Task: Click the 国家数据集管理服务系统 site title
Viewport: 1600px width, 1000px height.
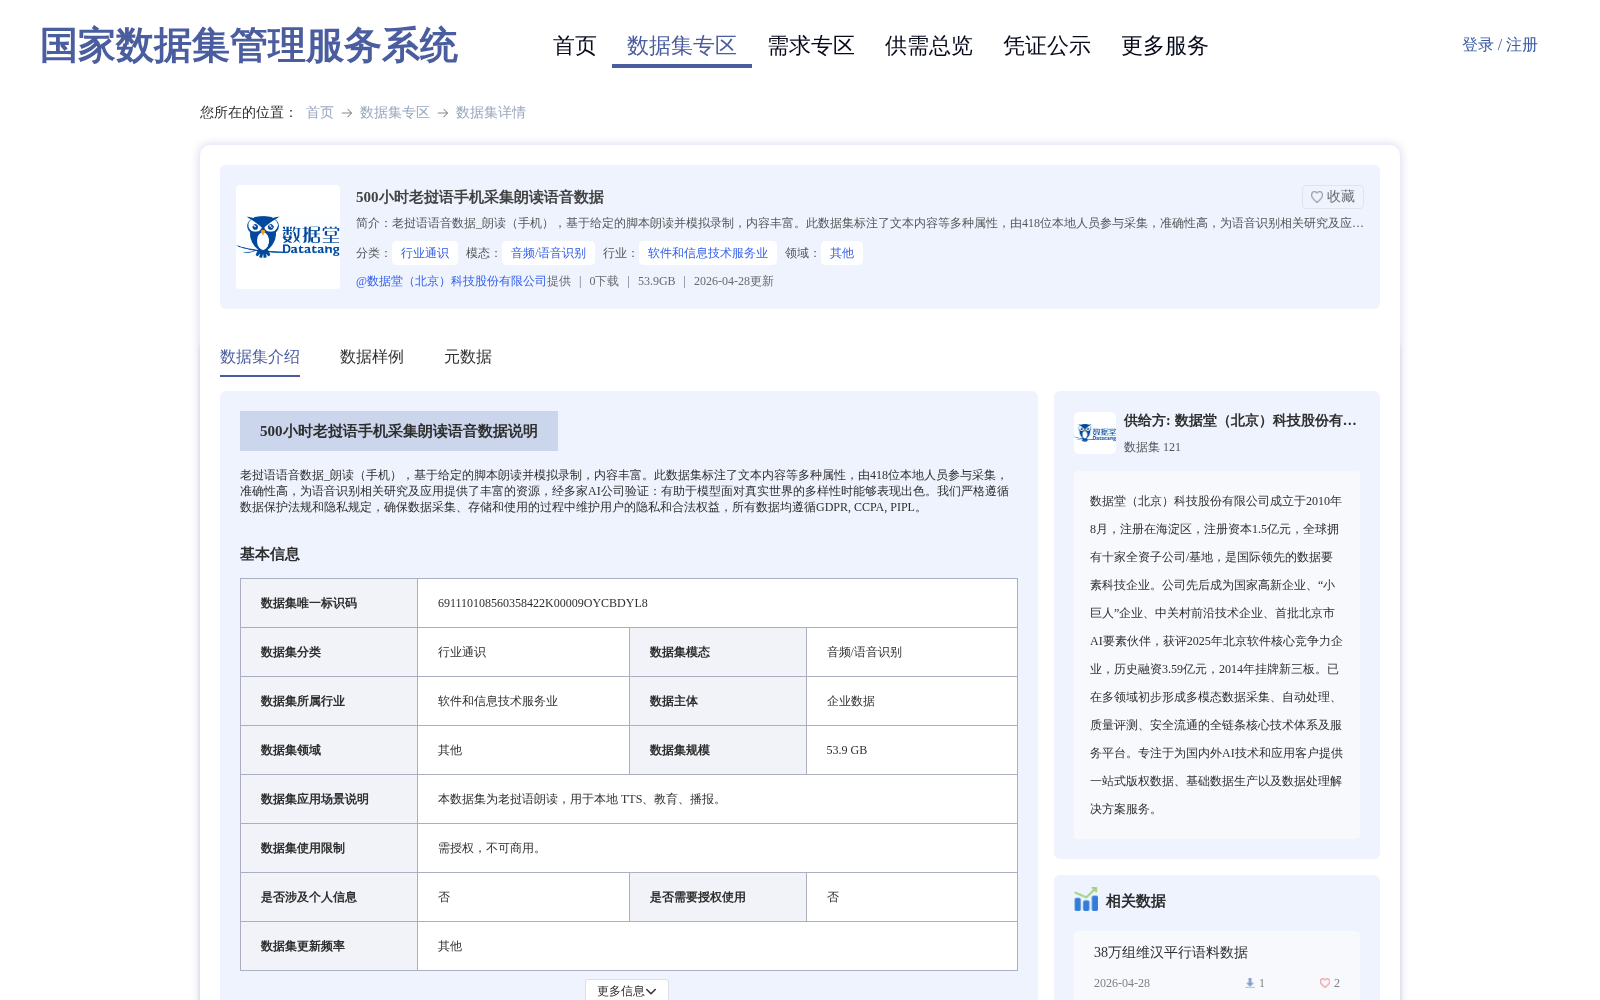Action: 248,46
